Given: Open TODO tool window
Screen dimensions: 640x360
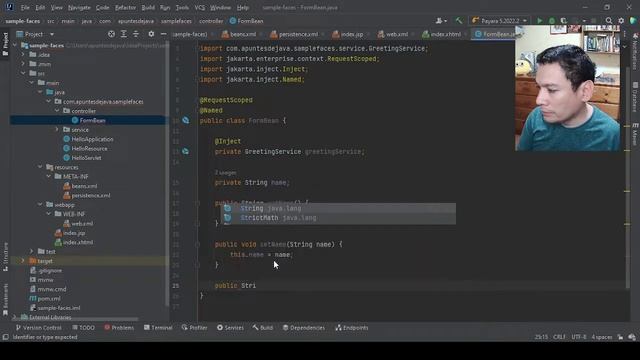Looking at the screenshot, I should (83, 328).
